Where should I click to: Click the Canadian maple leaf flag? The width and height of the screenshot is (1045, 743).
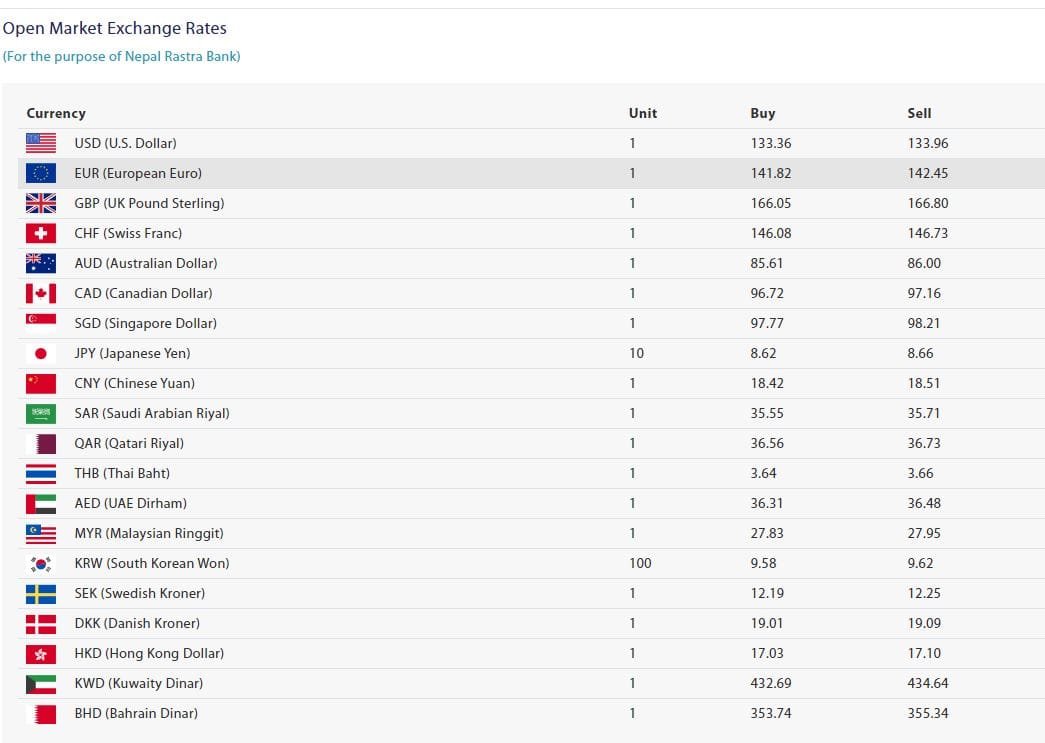pyautogui.click(x=41, y=293)
